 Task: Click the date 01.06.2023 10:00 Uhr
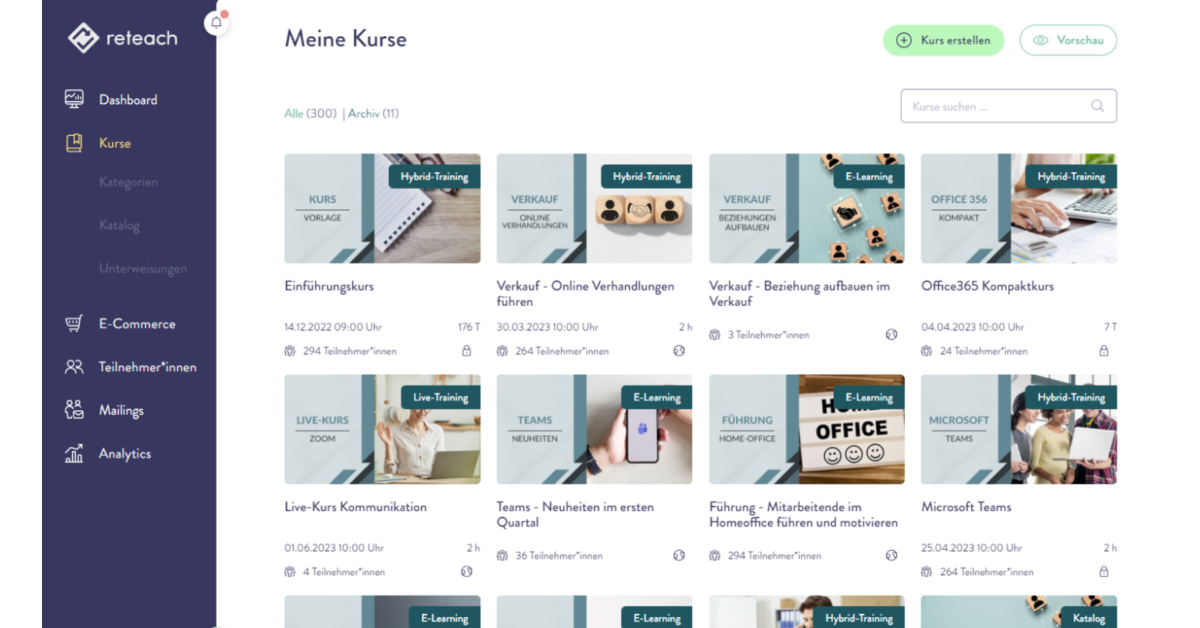click(x=334, y=548)
